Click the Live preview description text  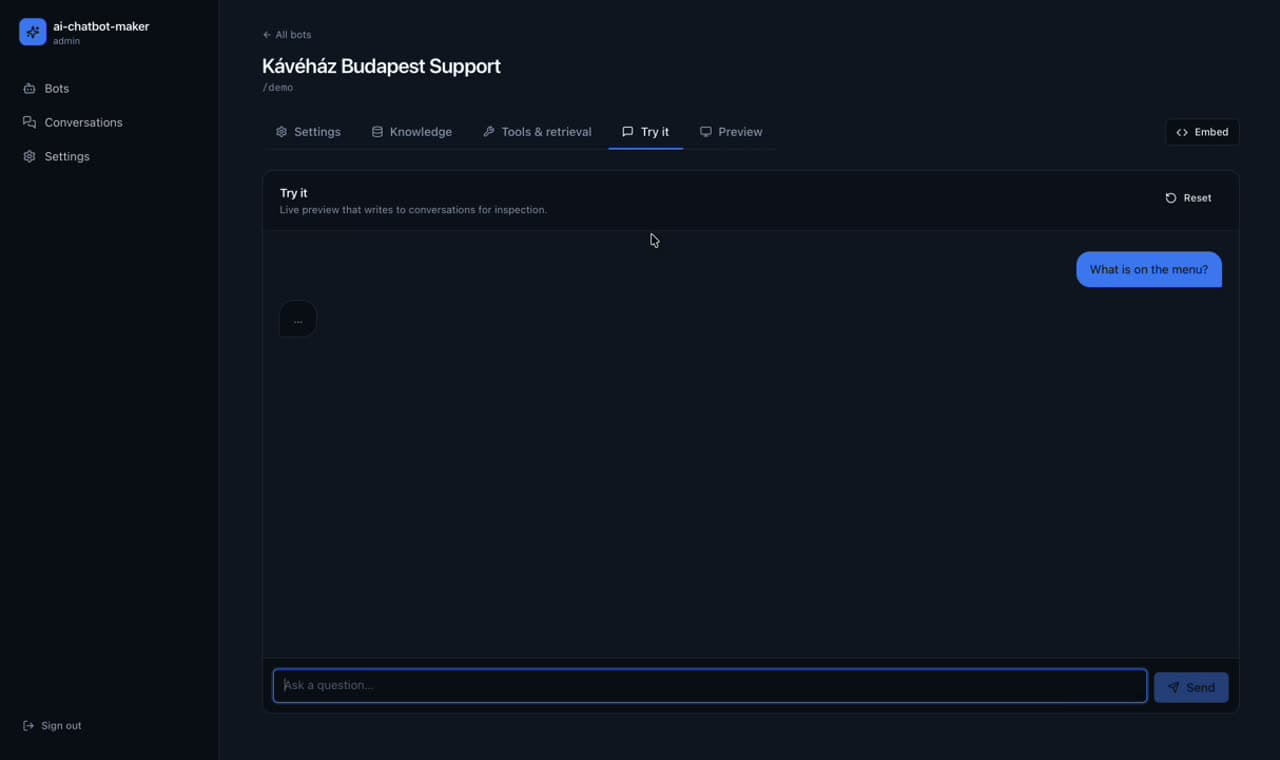[413, 210]
